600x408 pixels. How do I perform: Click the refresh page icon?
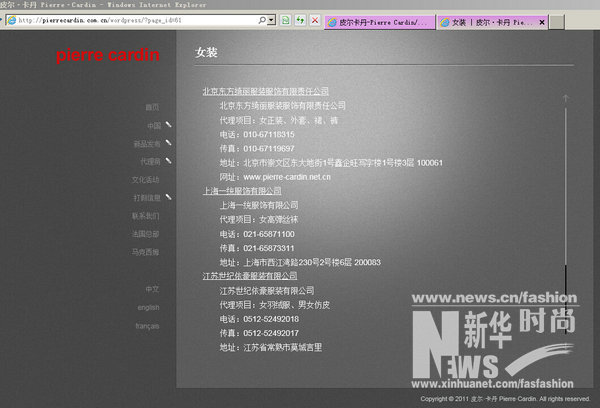[x=300, y=20]
